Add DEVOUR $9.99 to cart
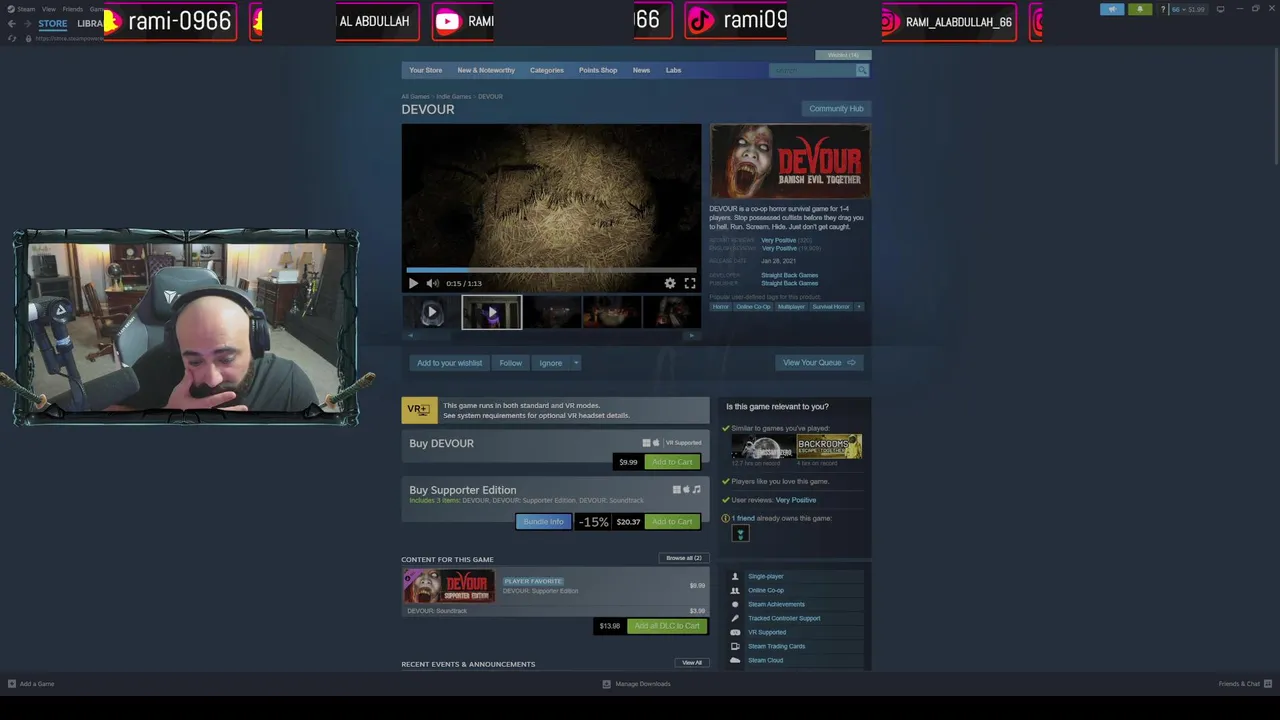 672,462
